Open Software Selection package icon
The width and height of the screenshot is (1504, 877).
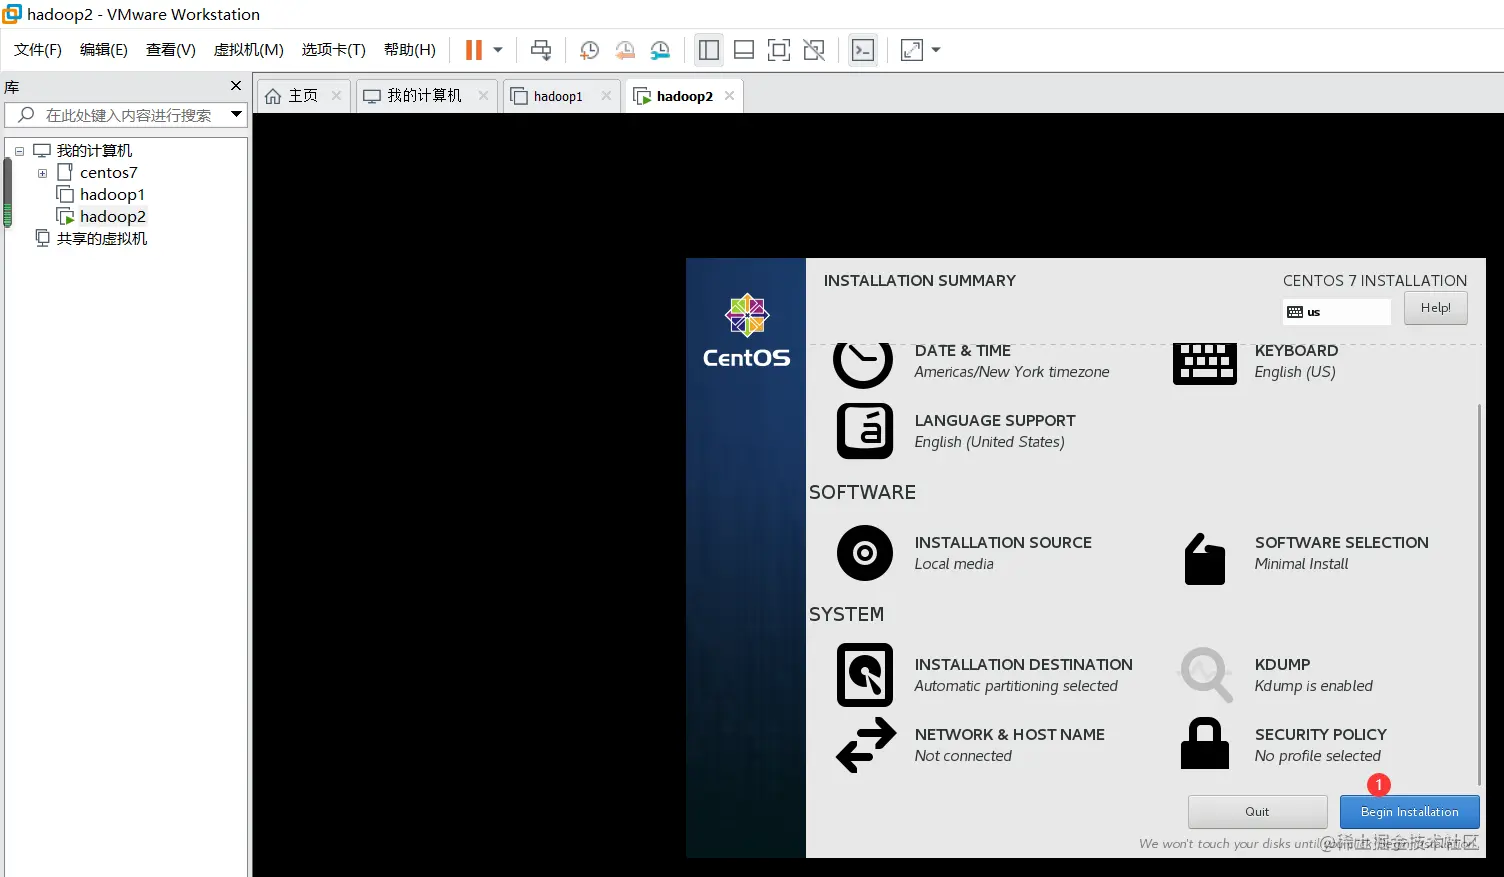click(1205, 558)
